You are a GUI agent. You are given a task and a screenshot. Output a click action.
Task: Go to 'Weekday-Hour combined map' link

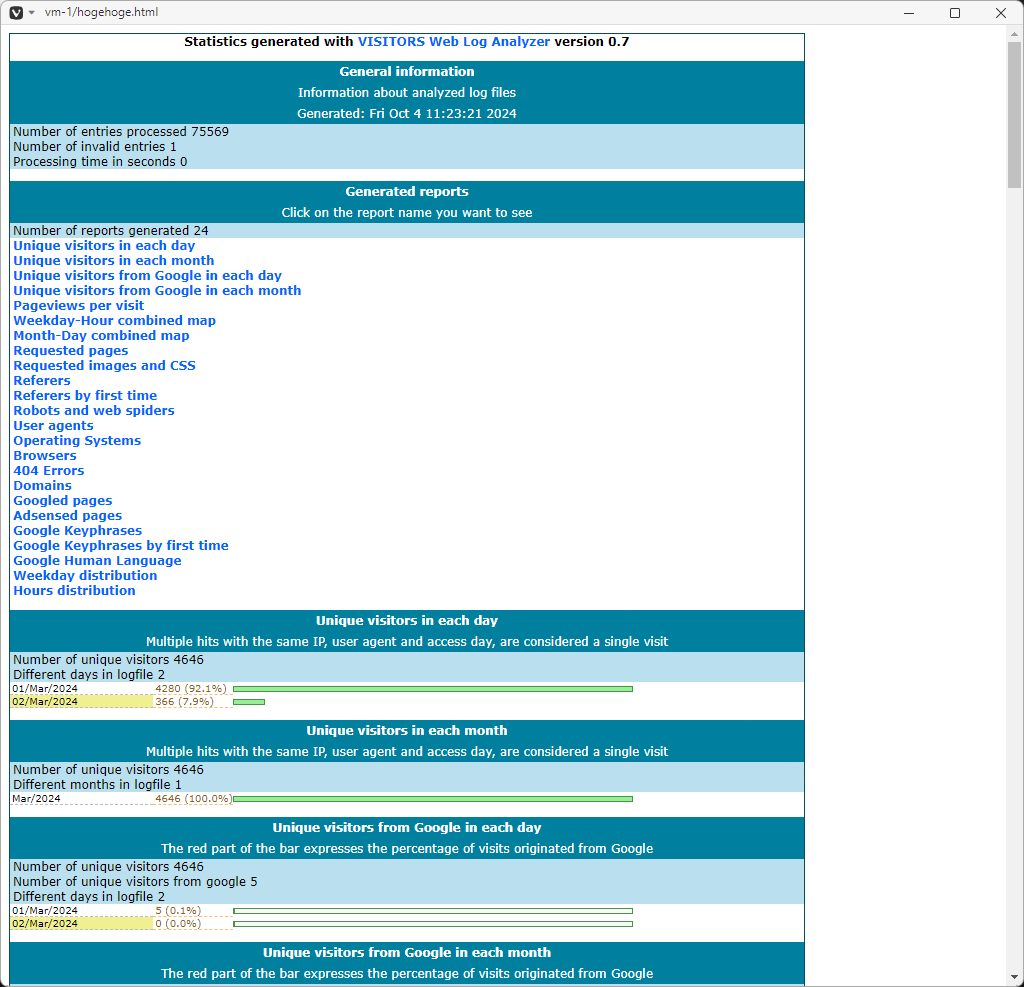[x=114, y=321]
